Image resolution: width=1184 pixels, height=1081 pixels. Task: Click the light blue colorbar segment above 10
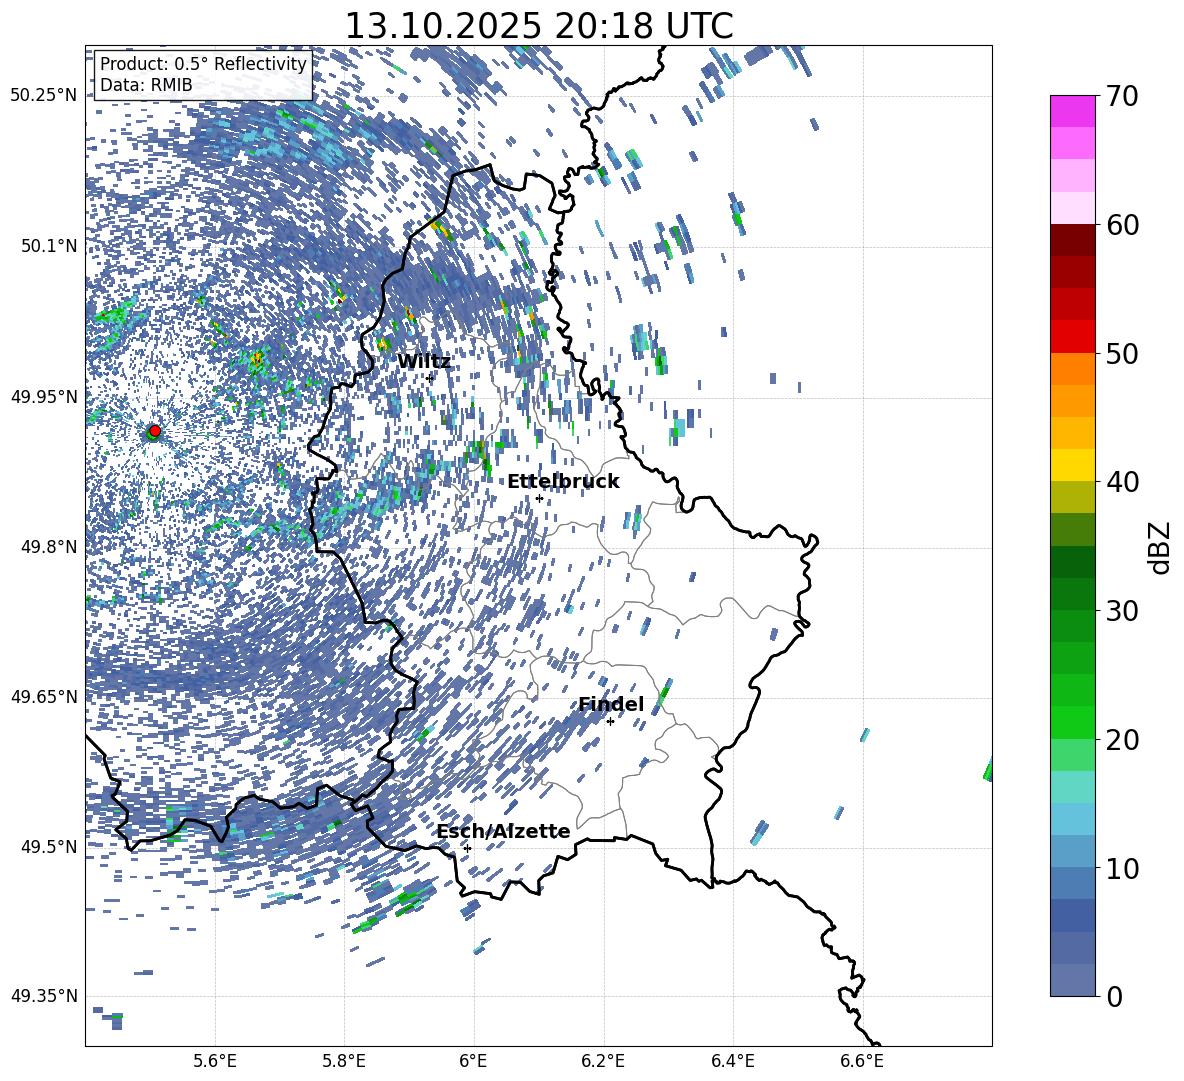(1072, 819)
